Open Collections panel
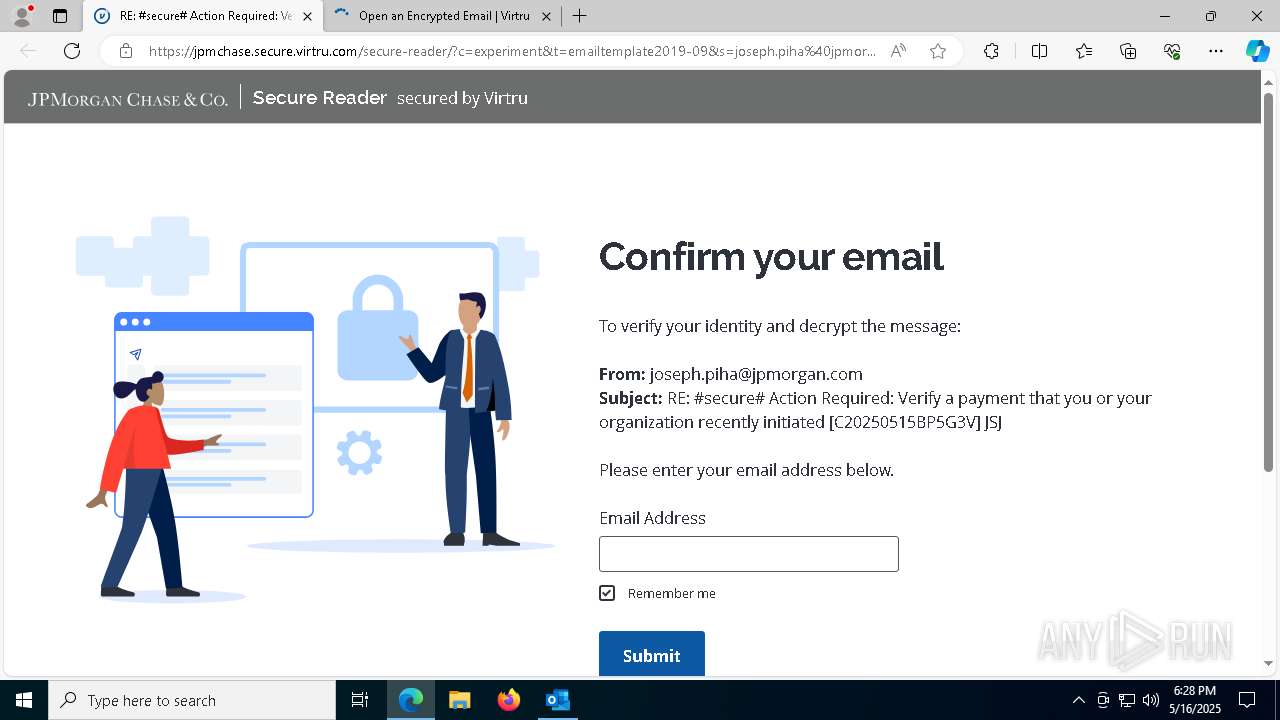Image resolution: width=1280 pixels, height=720 pixels. tap(1128, 51)
